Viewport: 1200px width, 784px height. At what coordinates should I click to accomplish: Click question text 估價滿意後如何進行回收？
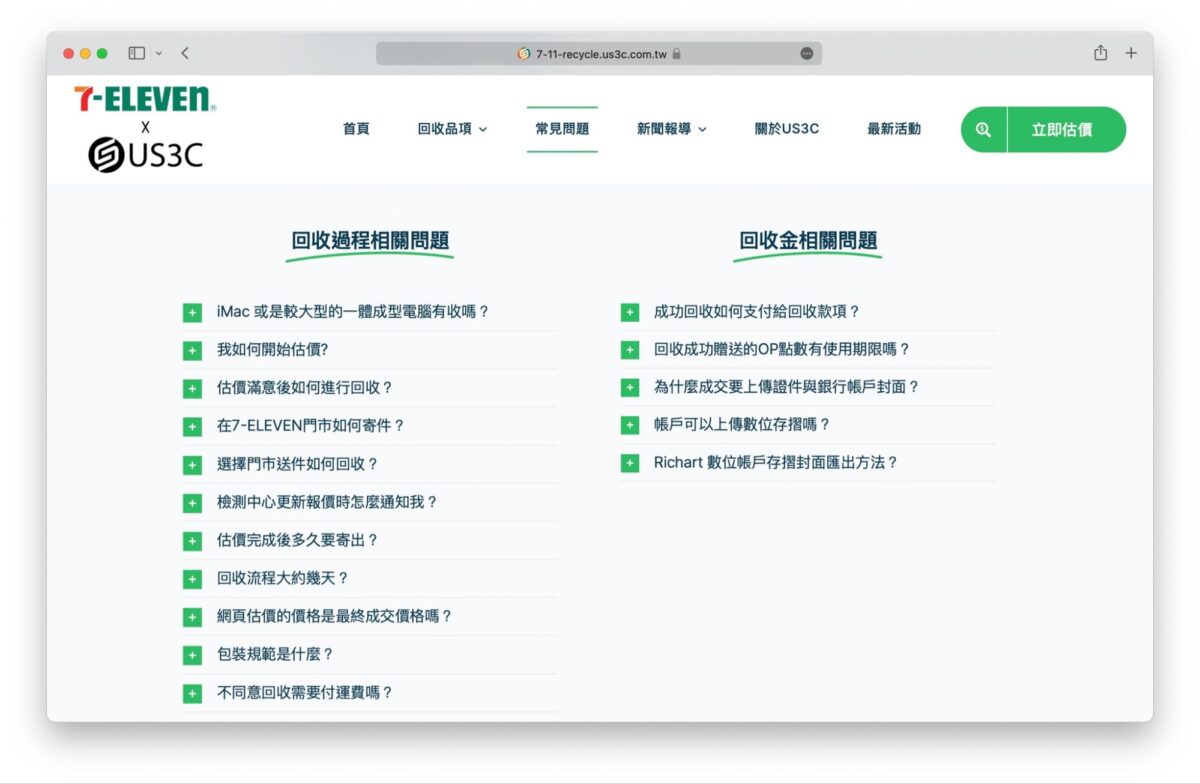click(305, 387)
